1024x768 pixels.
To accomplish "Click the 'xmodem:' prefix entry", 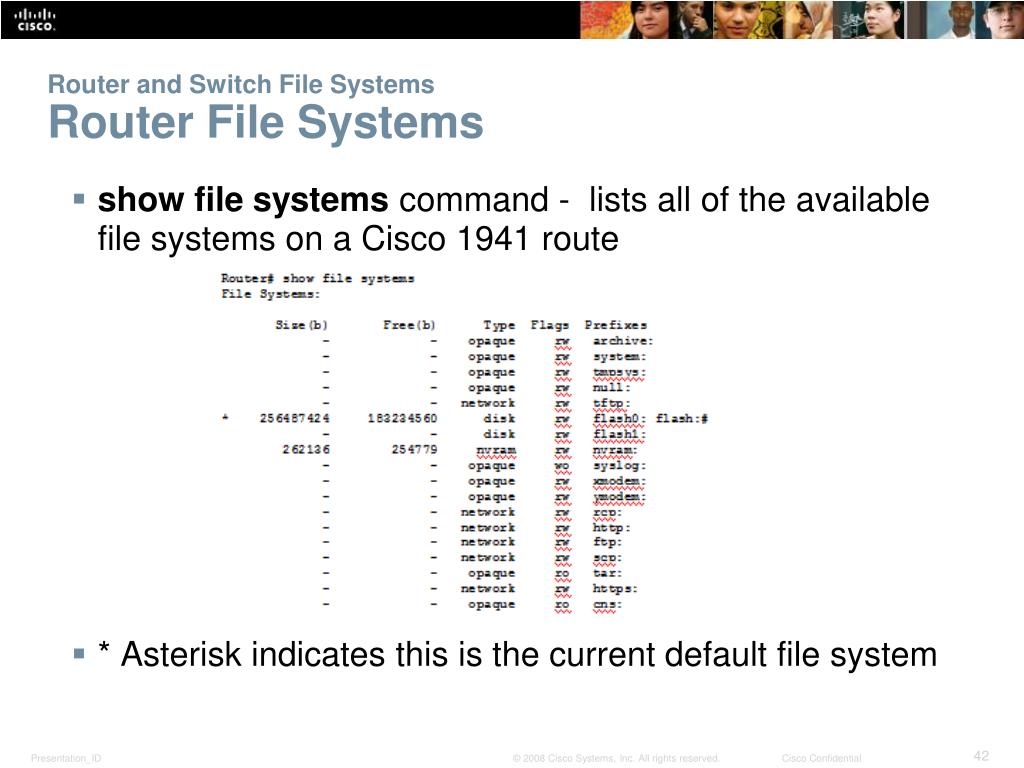I will click(619, 481).
